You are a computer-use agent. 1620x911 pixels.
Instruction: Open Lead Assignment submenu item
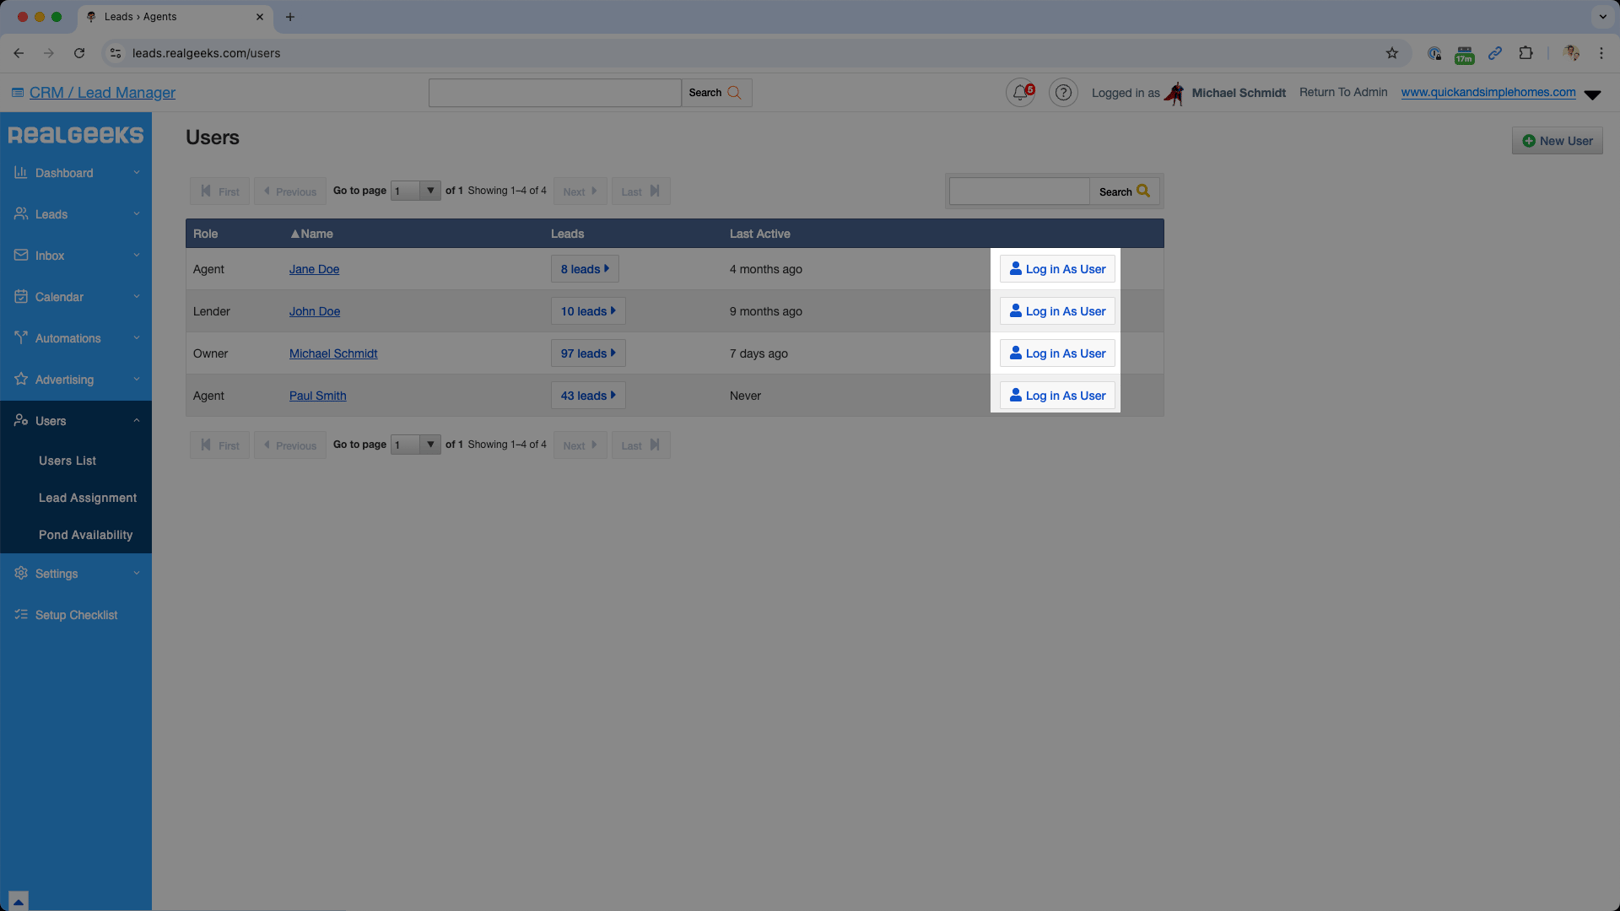point(87,498)
